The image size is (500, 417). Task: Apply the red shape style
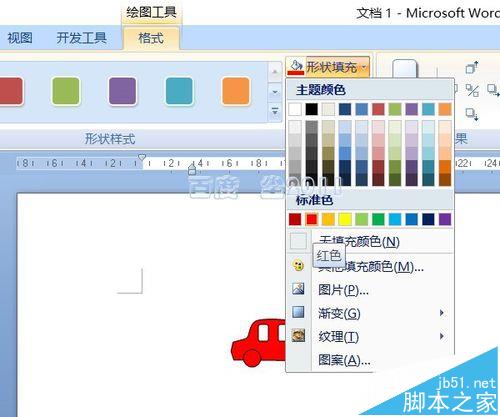(11, 91)
